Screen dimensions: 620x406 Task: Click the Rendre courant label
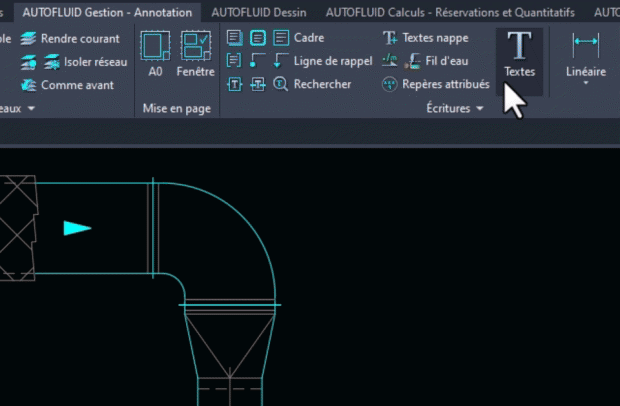pos(80,39)
